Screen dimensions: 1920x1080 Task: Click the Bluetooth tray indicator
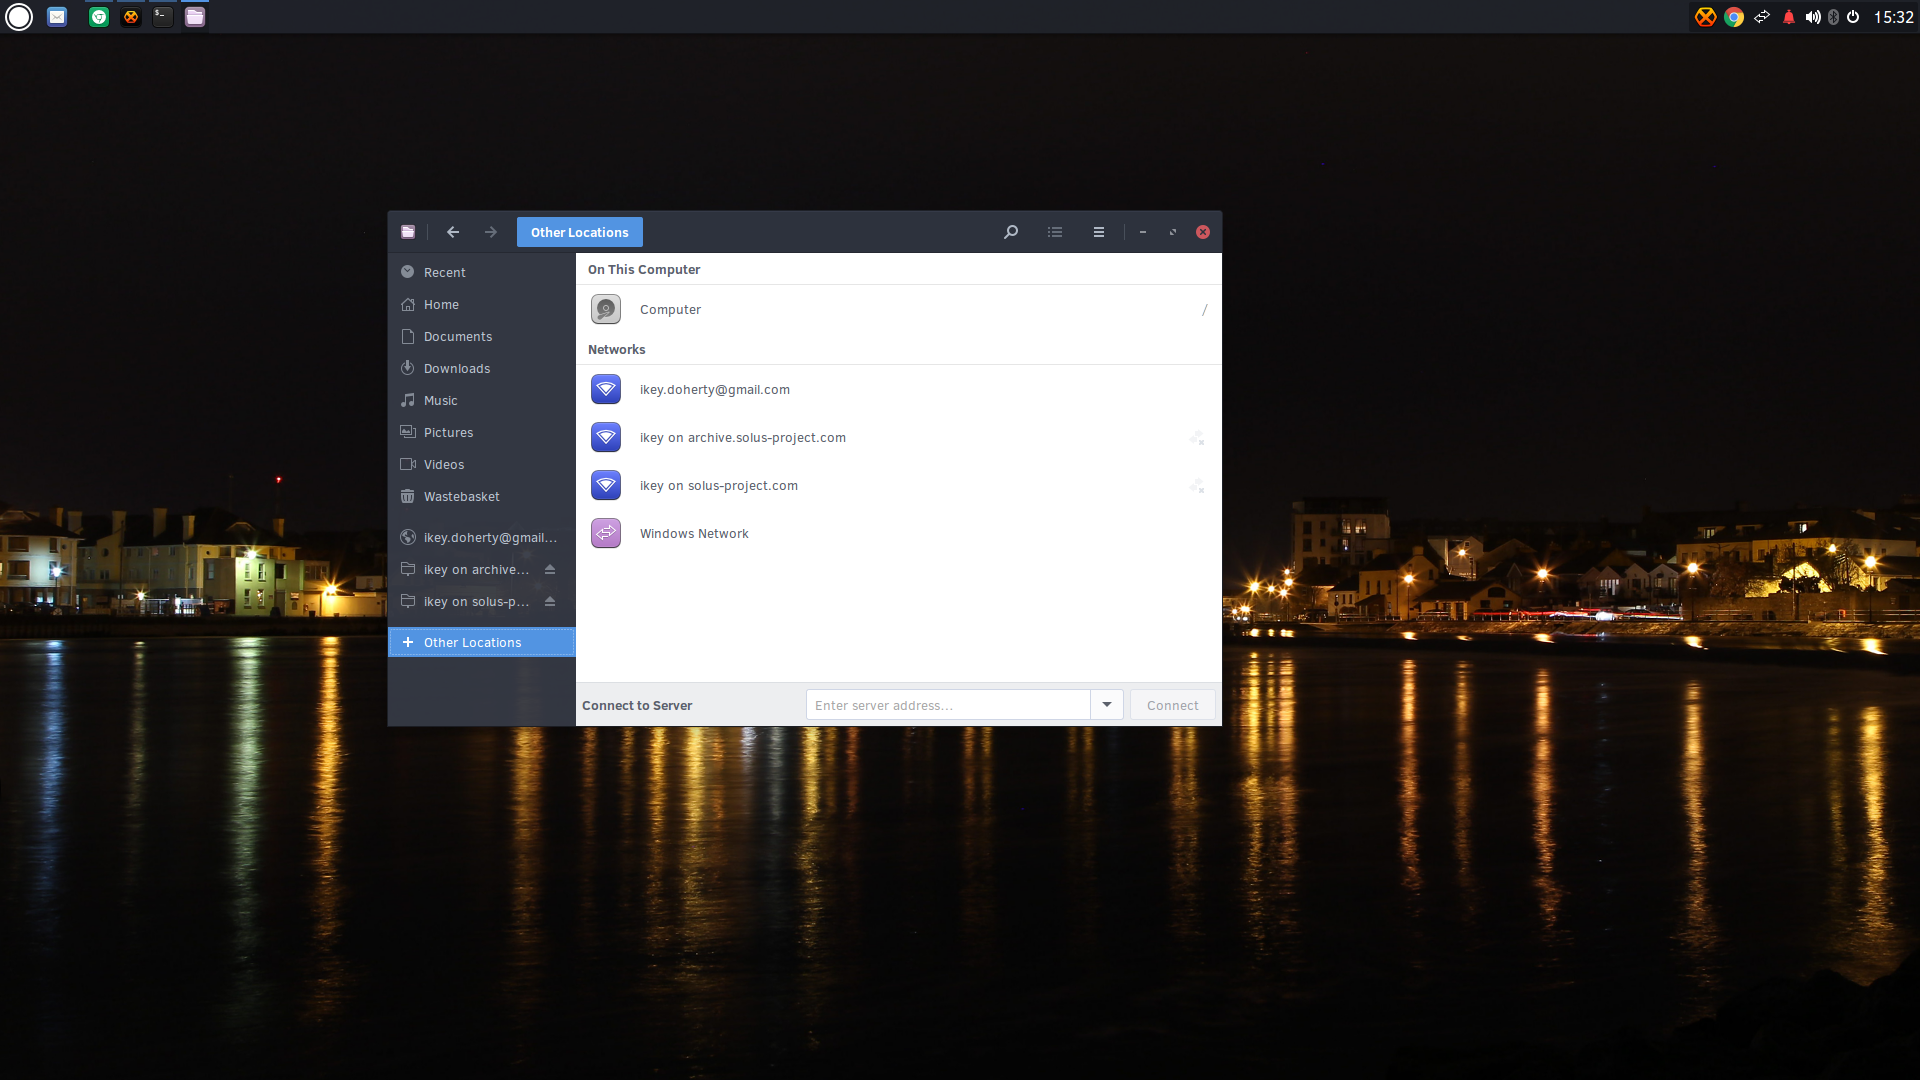tap(1833, 17)
